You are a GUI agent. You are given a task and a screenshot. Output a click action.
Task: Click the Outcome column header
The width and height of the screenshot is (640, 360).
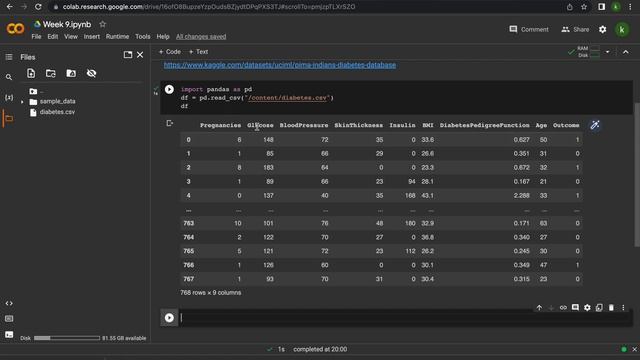pyautogui.click(x=566, y=125)
